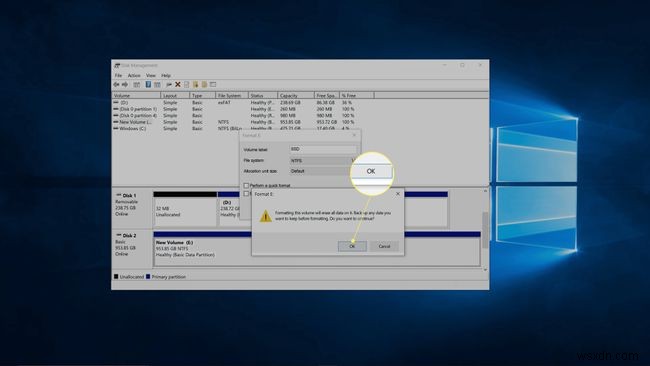Click the blue Help toolbar icon
This screenshot has height=366, width=650.
(x=148, y=85)
